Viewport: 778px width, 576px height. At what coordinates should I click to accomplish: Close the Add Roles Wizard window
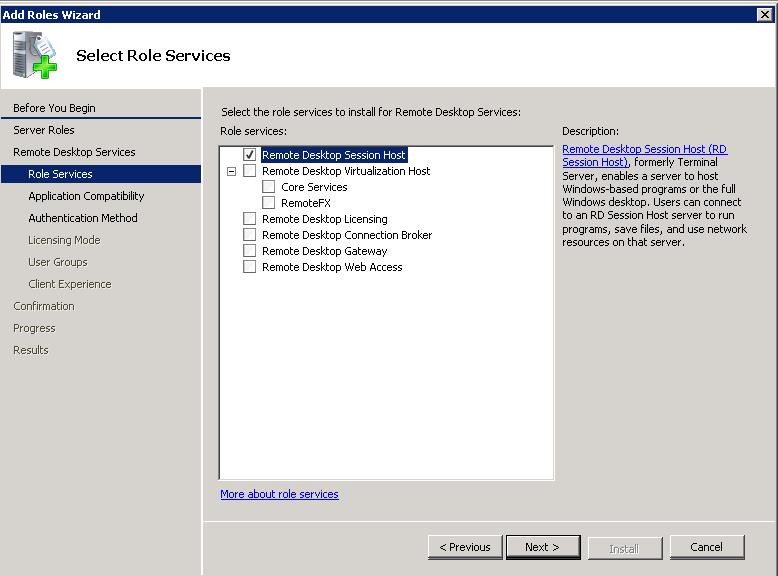(765, 14)
